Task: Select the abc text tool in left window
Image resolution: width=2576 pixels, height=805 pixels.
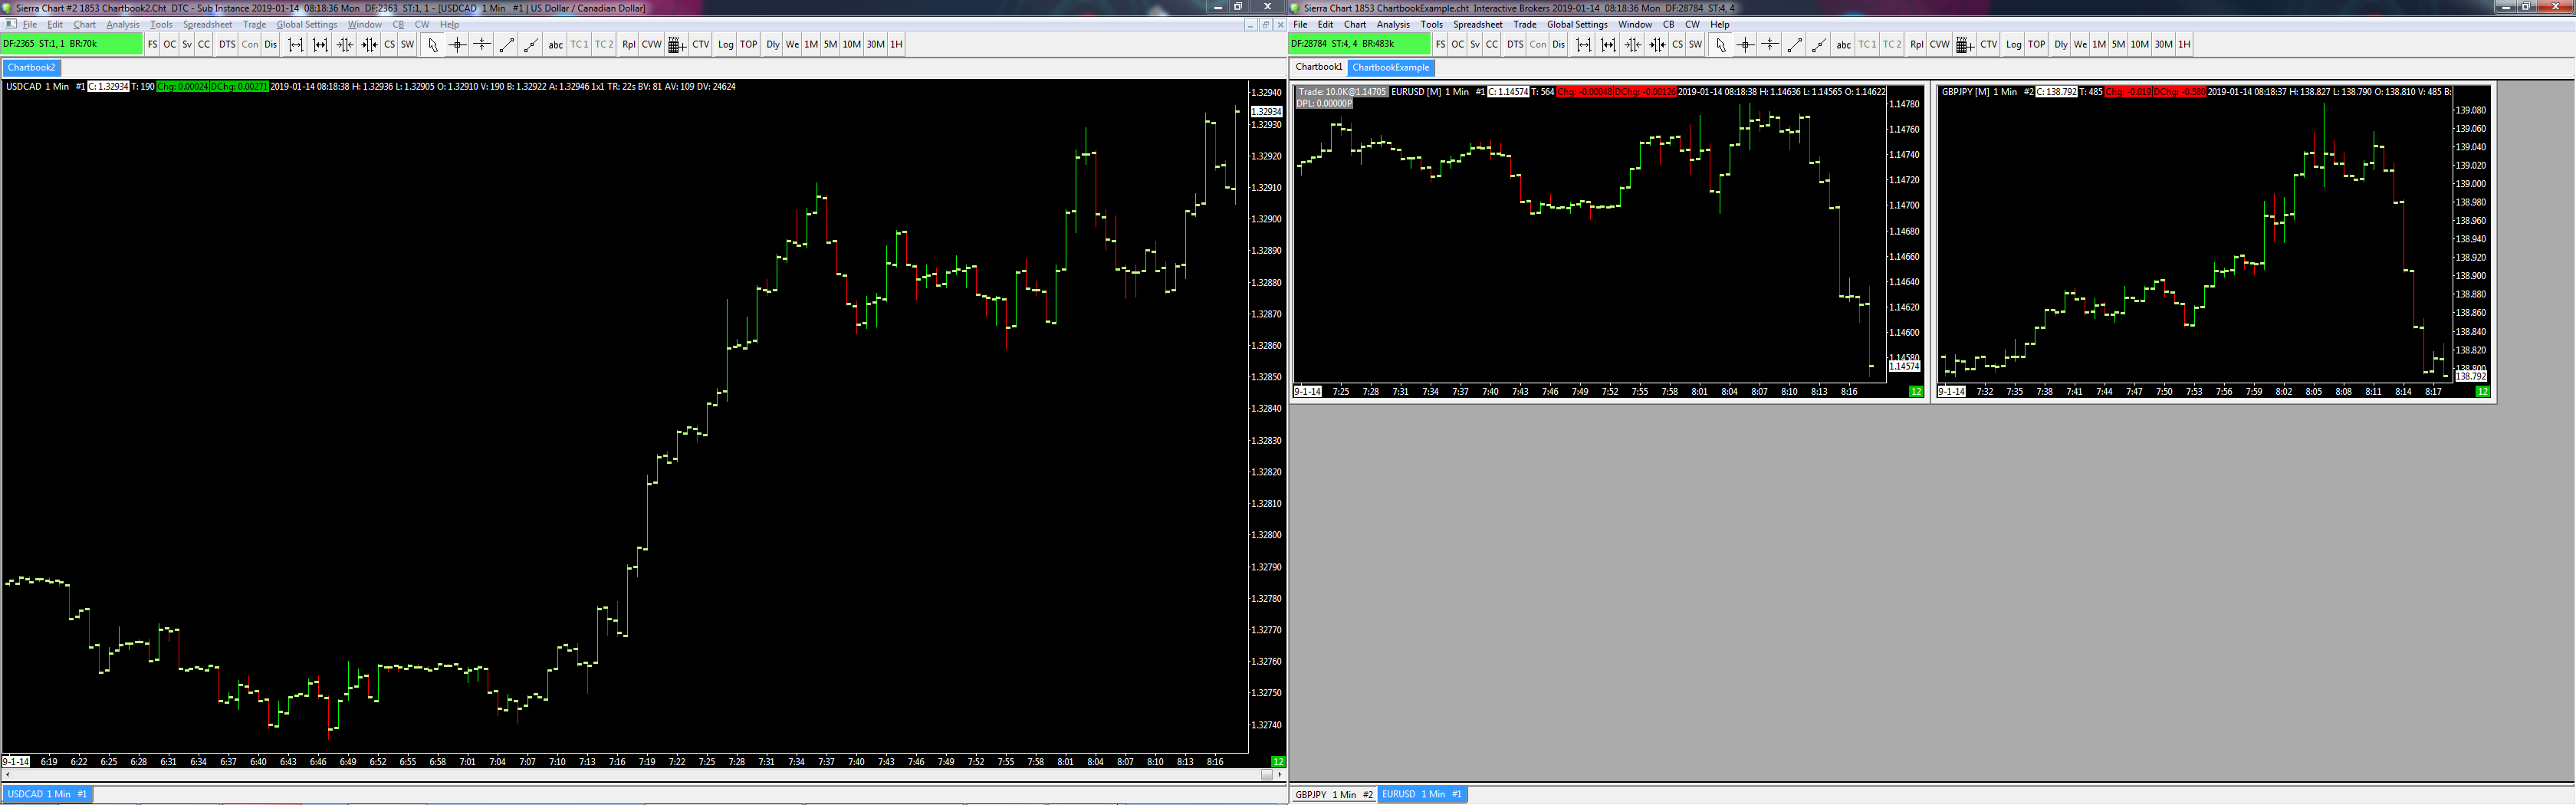Action: 556,44
